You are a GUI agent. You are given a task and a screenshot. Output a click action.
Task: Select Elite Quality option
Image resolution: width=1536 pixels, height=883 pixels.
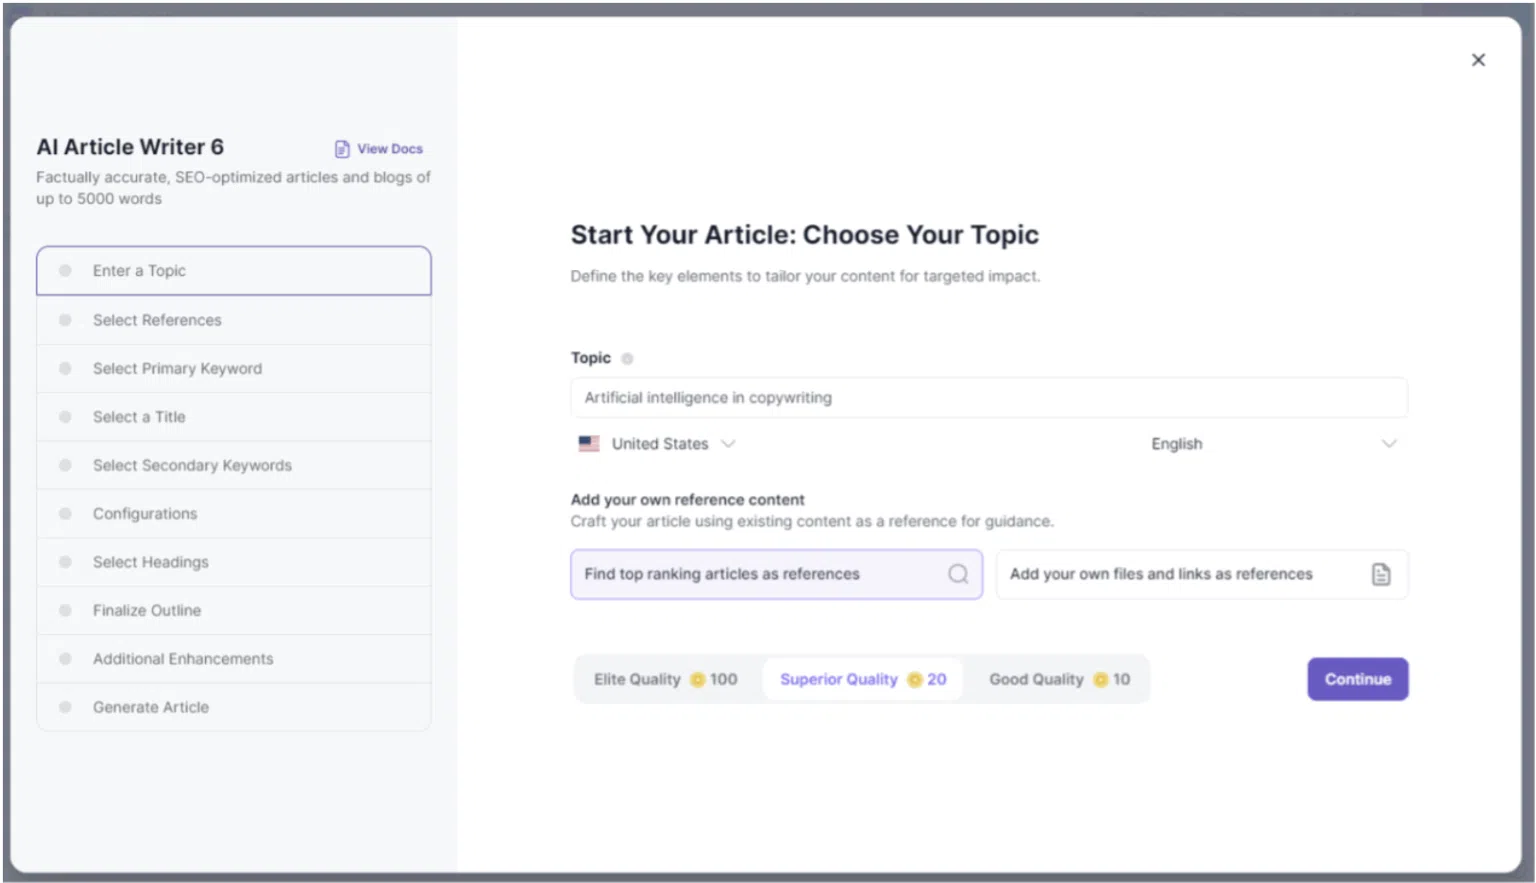tap(666, 680)
